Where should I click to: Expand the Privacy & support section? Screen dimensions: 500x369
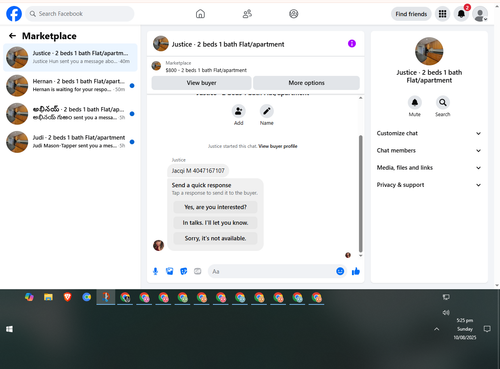(x=429, y=185)
